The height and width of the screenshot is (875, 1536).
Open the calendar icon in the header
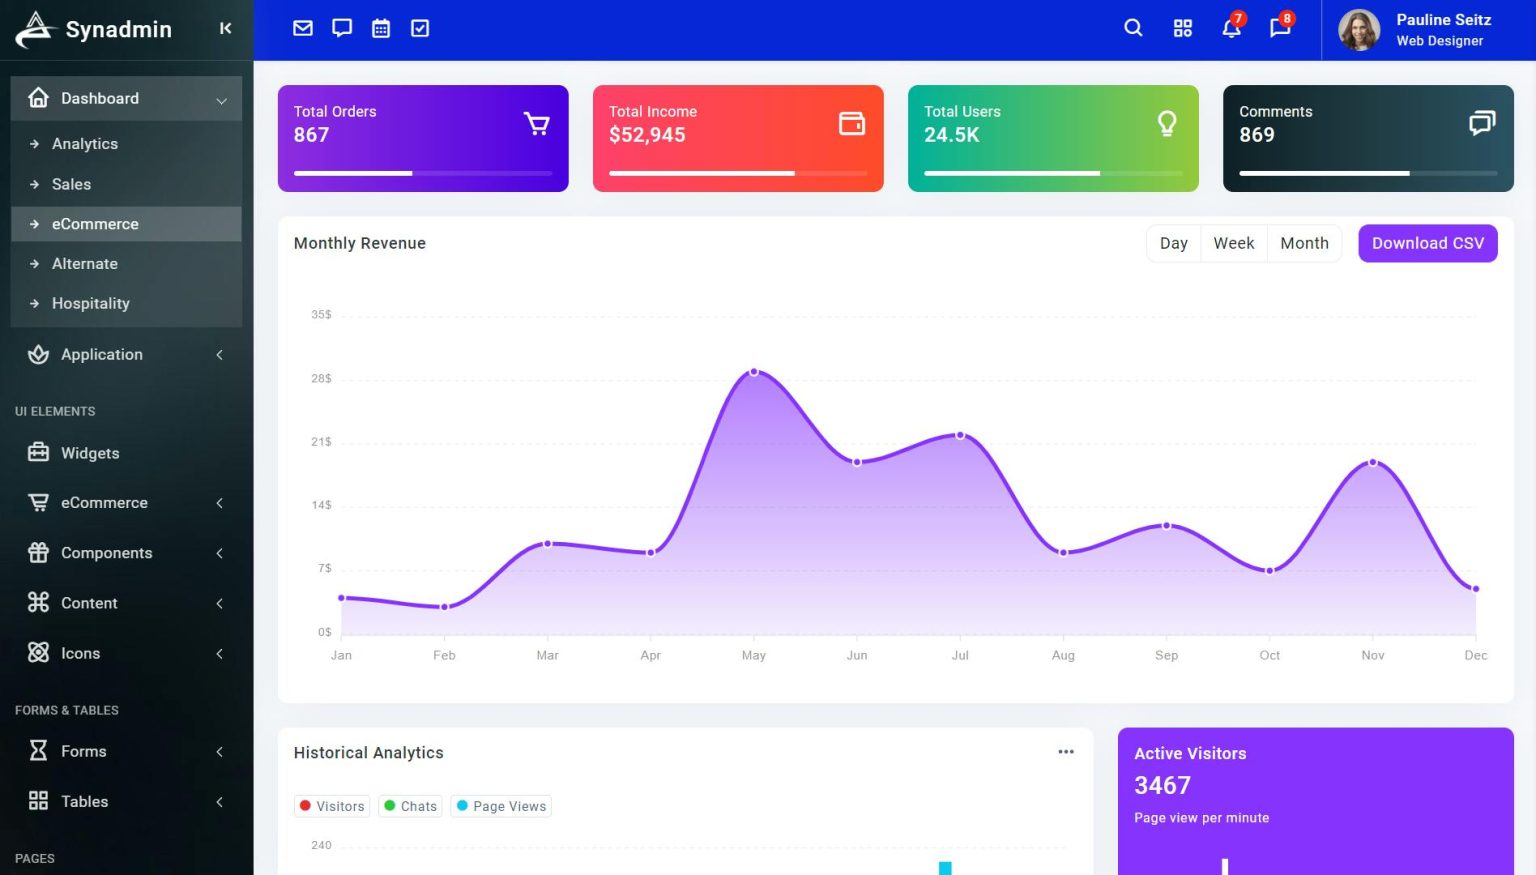(x=380, y=27)
